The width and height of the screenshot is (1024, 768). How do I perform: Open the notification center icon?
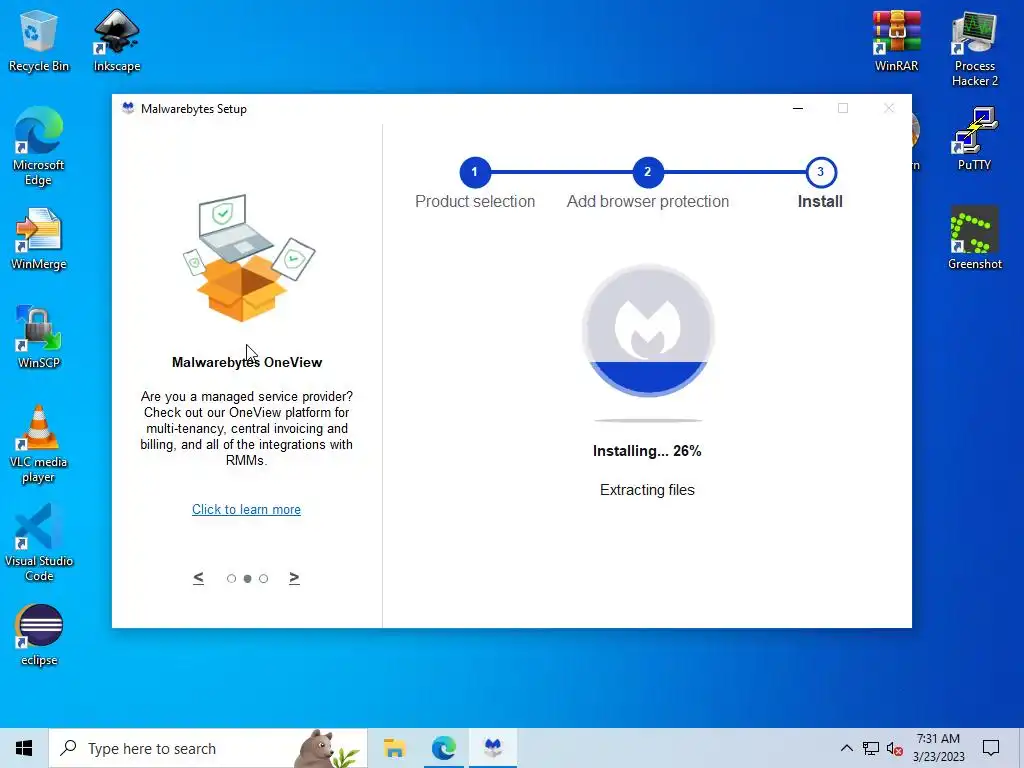(x=991, y=748)
